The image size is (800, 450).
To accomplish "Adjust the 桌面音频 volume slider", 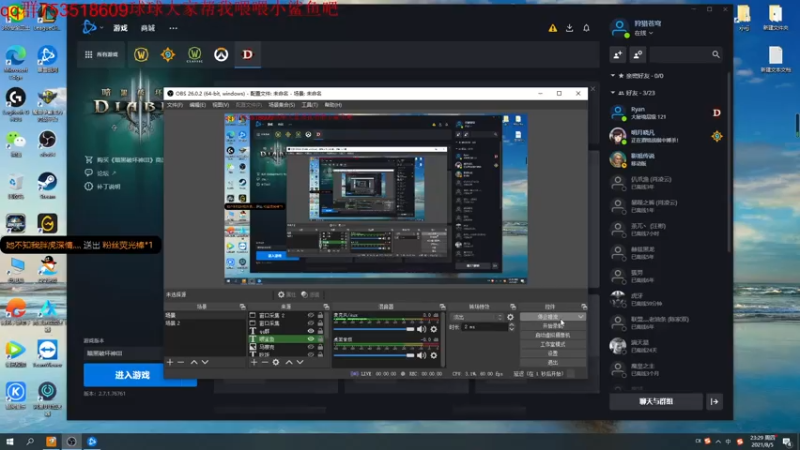I will pos(373,355).
